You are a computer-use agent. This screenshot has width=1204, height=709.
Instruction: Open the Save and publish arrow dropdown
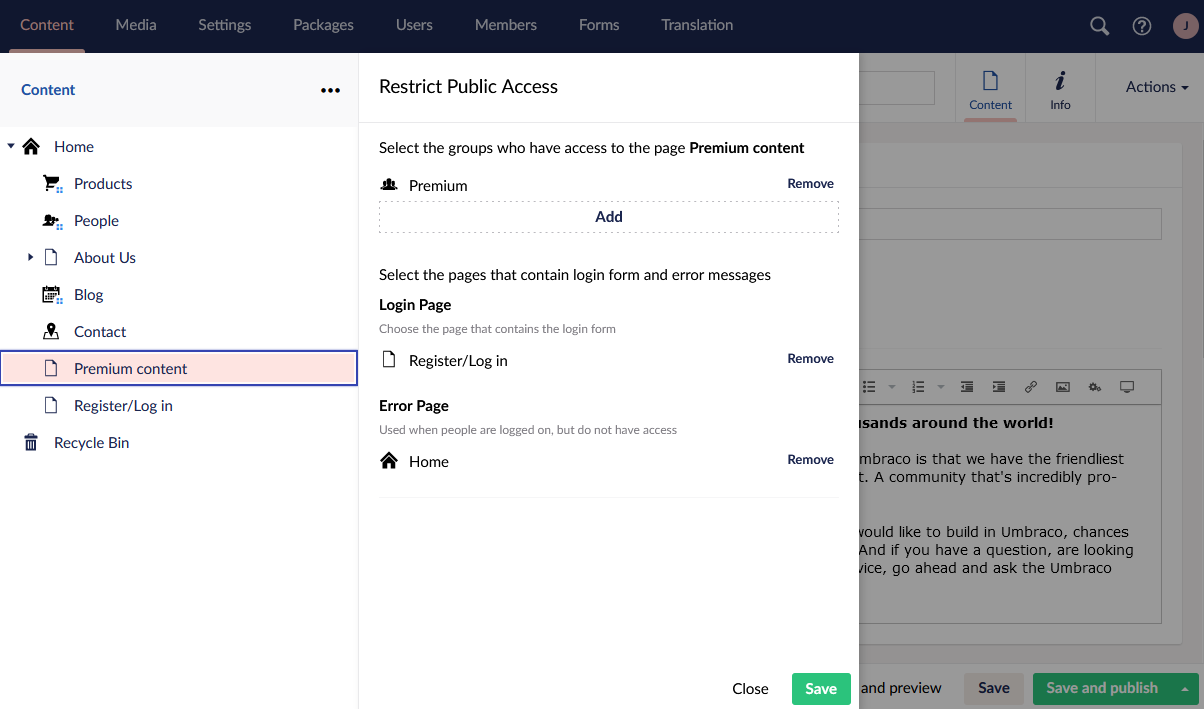pos(1185,688)
